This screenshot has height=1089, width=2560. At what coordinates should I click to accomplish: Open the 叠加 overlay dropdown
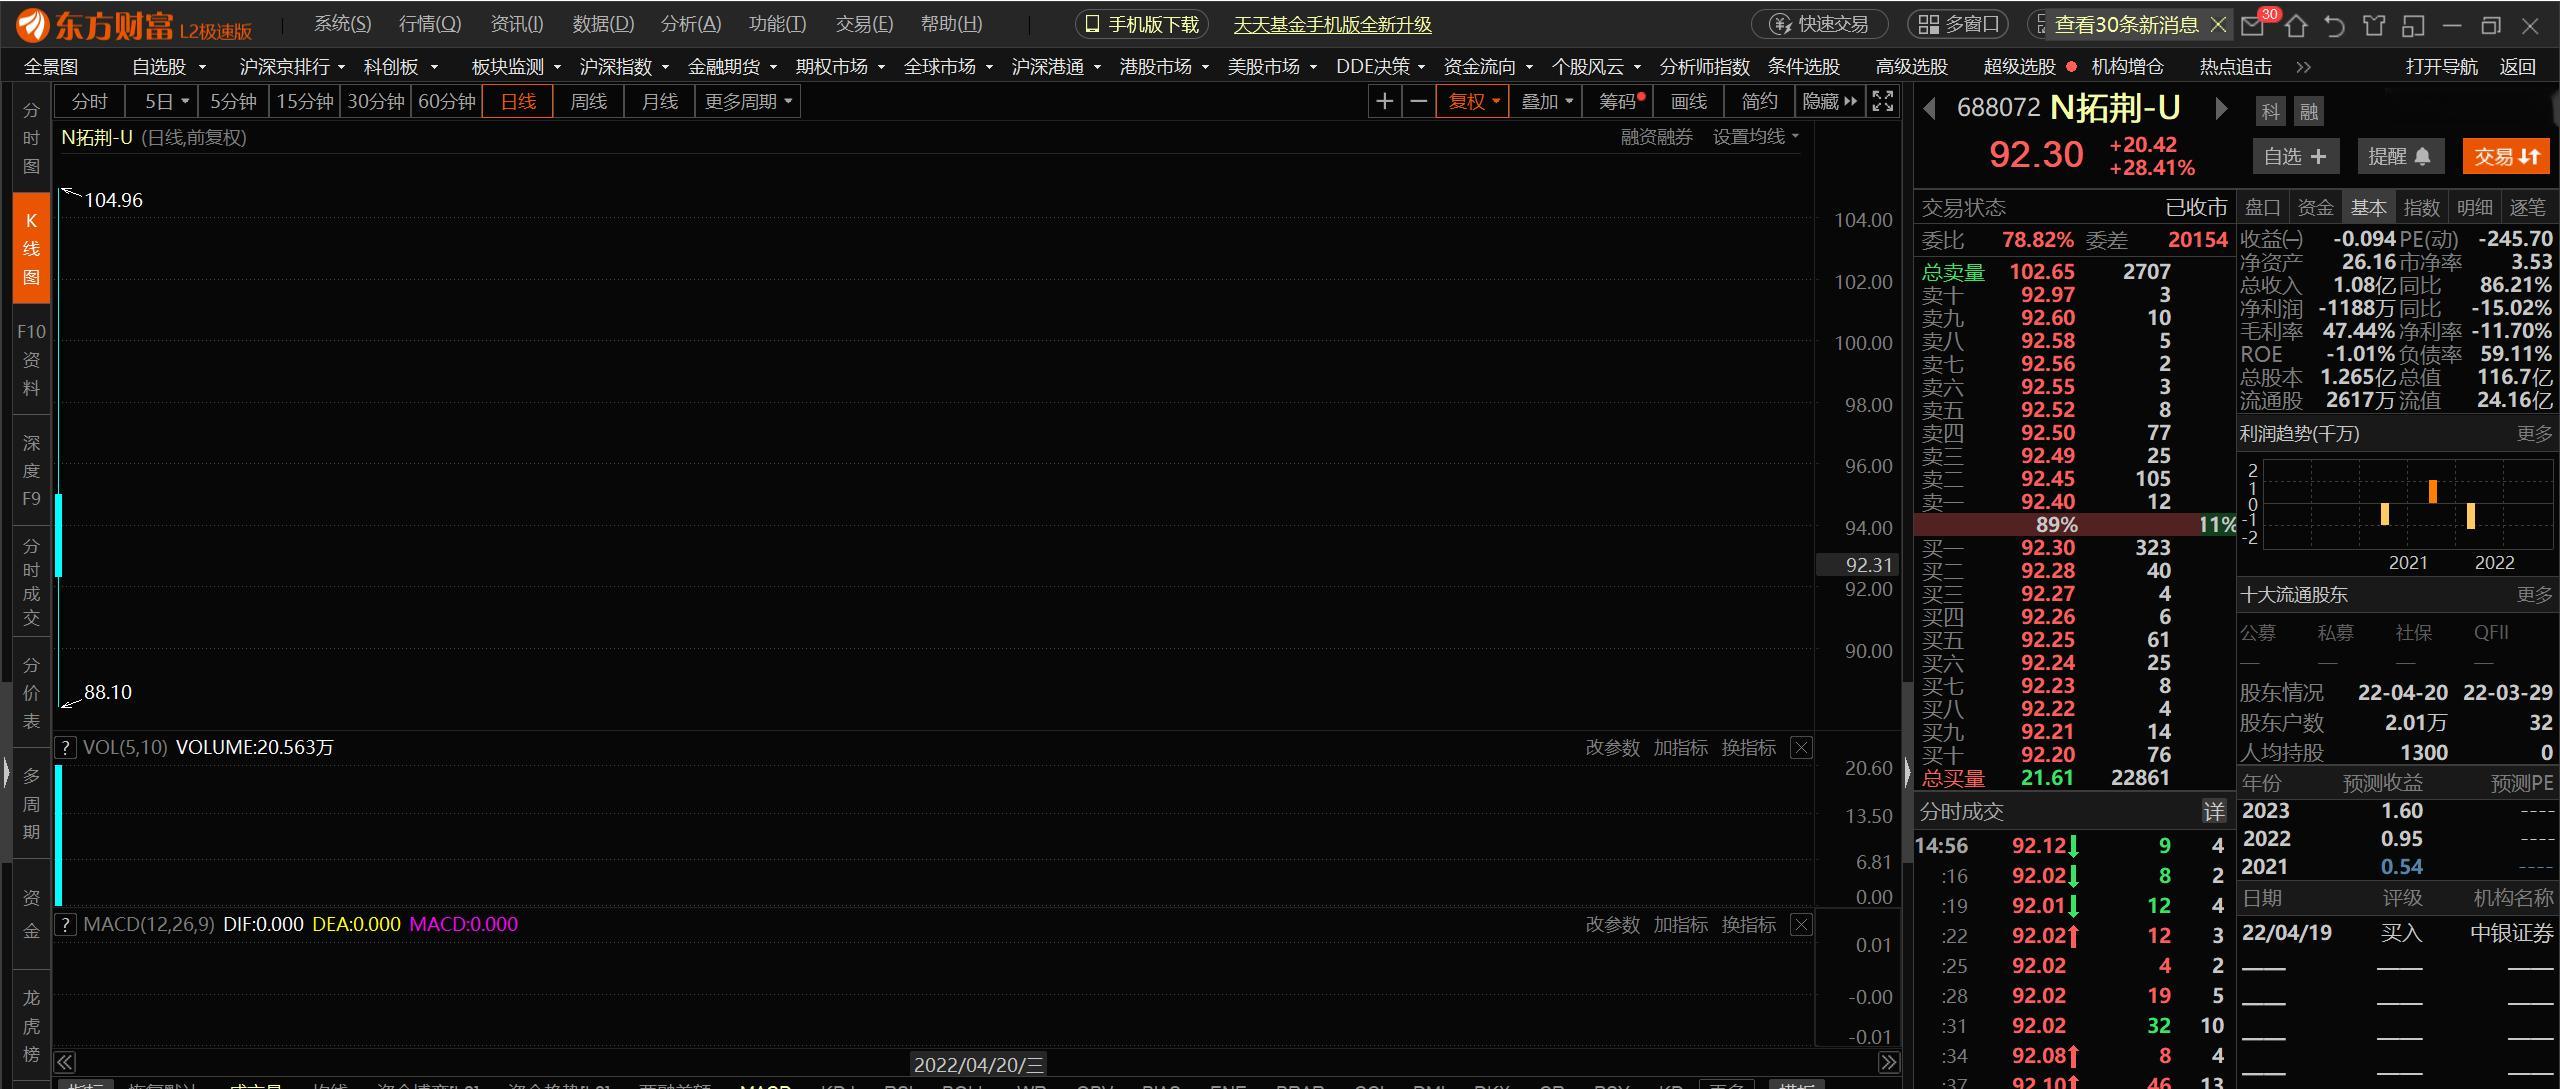coord(1546,101)
